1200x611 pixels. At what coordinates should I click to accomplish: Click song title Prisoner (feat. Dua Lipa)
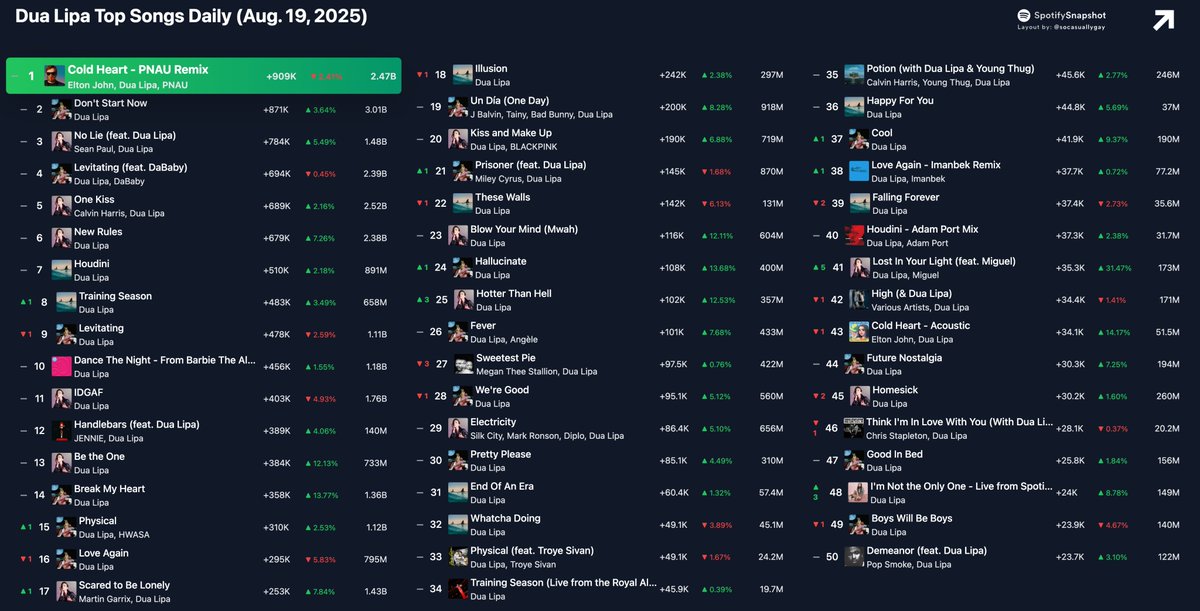(530, 164)
